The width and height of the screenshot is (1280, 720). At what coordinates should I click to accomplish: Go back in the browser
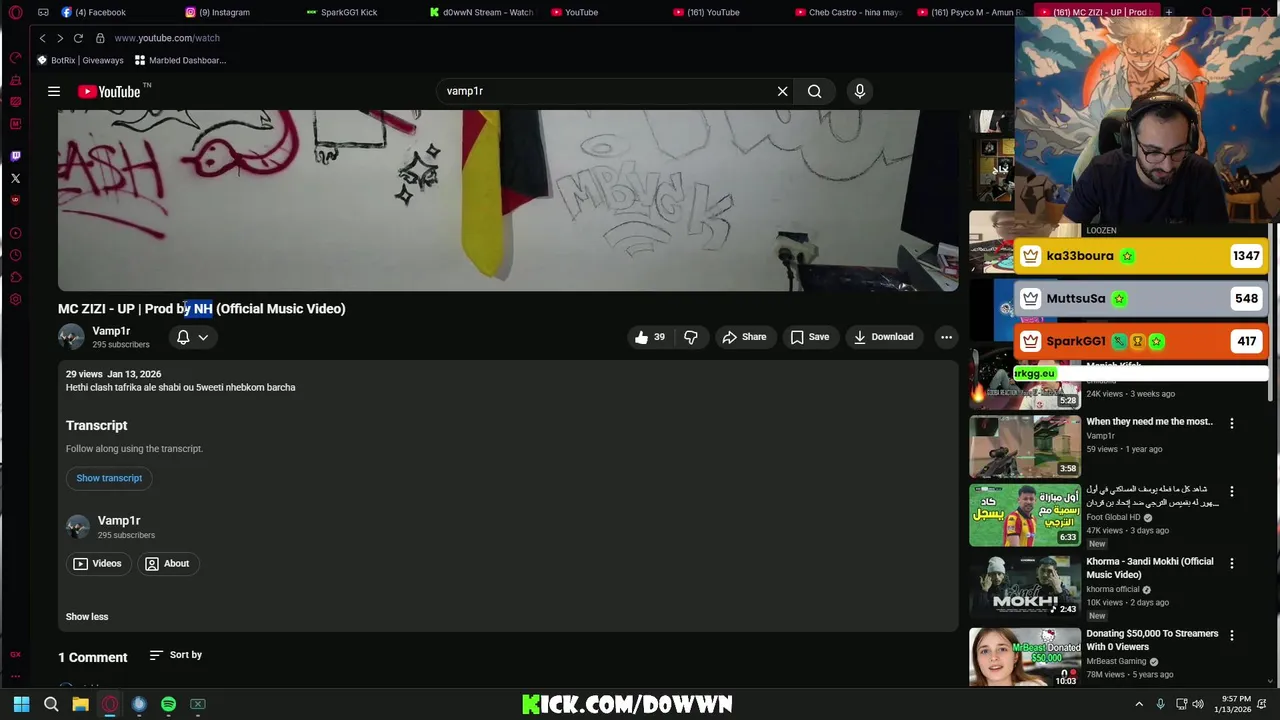click(x=42, y=38)
